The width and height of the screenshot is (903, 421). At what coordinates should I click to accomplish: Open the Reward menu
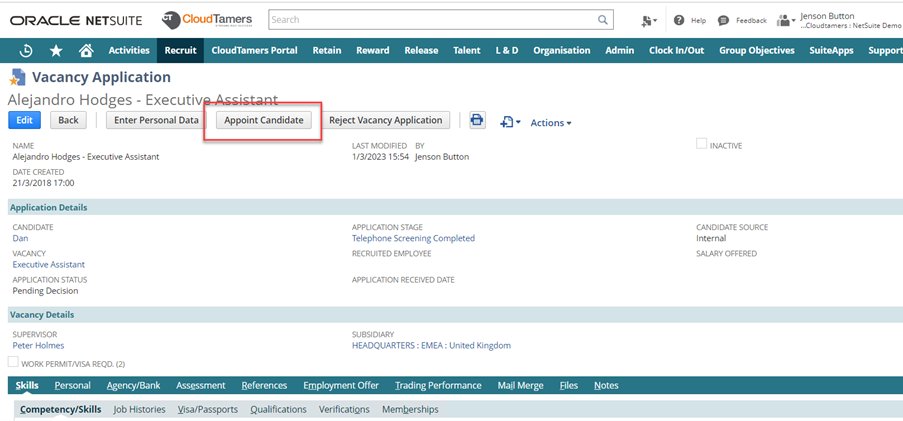[373, 51]
